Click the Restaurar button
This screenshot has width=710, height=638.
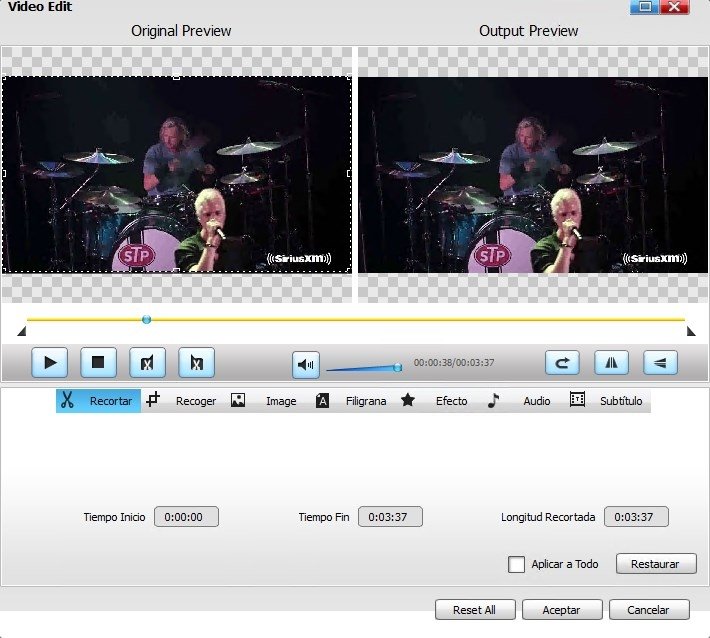pyautogui.click(x=656, y=564)
